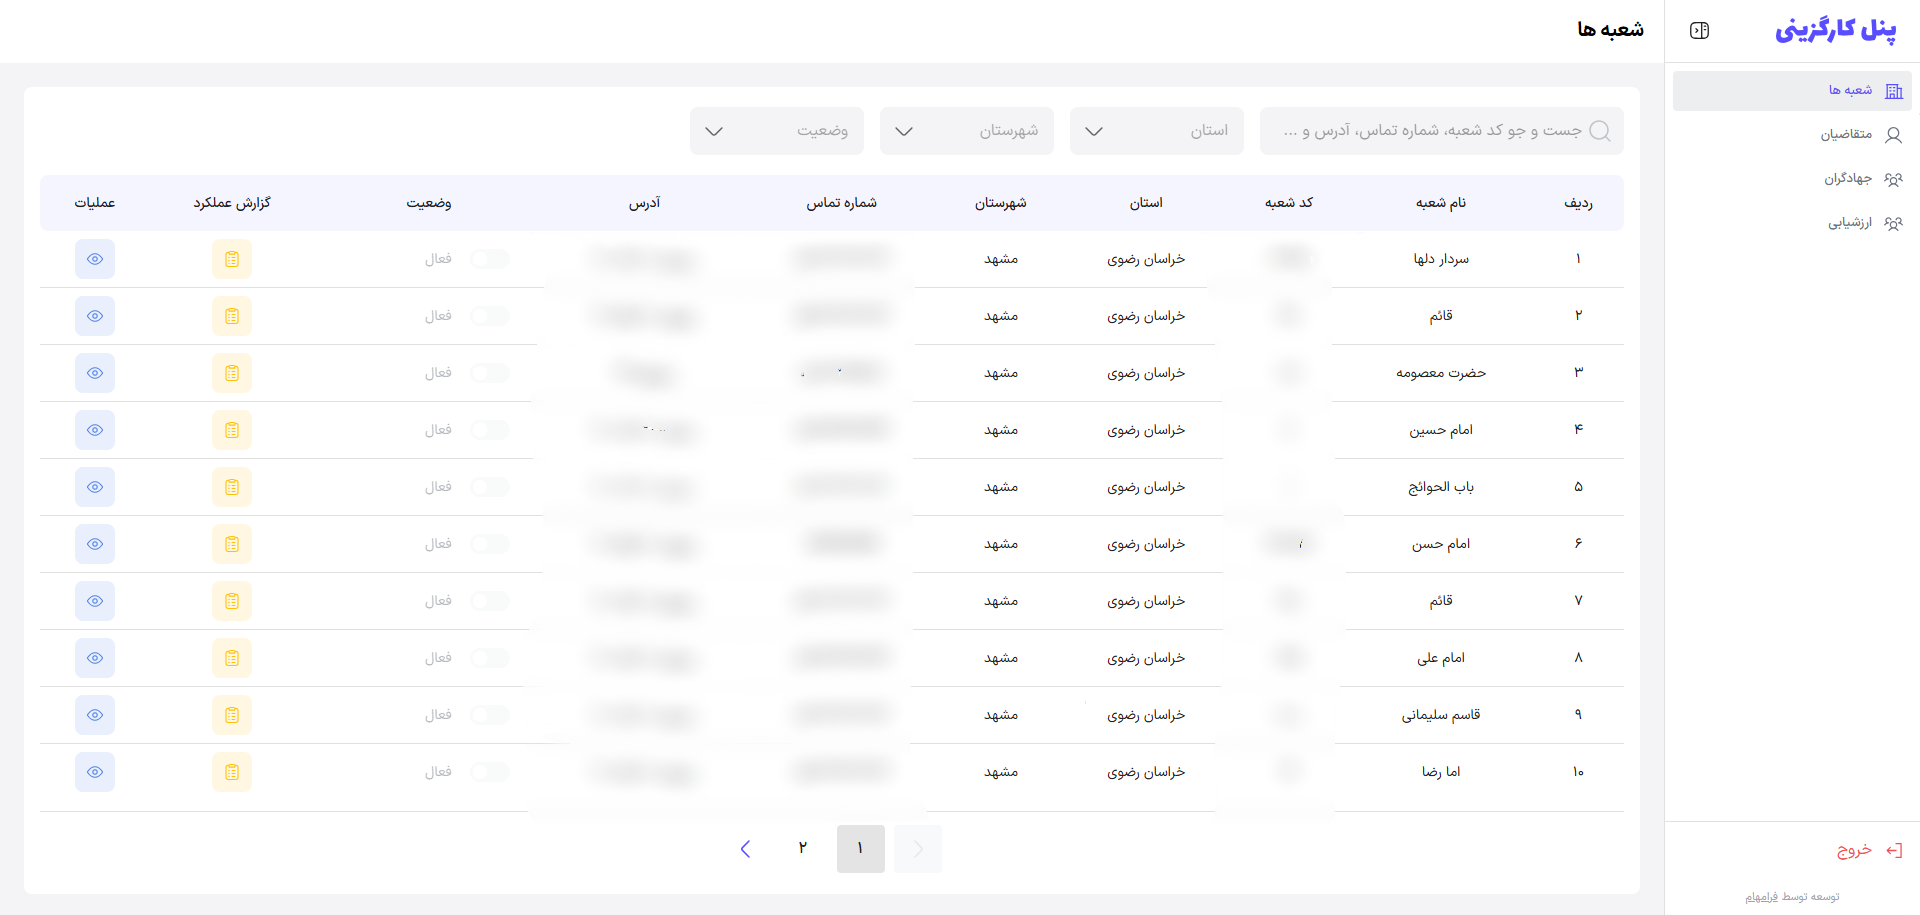Open performance report for اما رضا

(232, 772)
